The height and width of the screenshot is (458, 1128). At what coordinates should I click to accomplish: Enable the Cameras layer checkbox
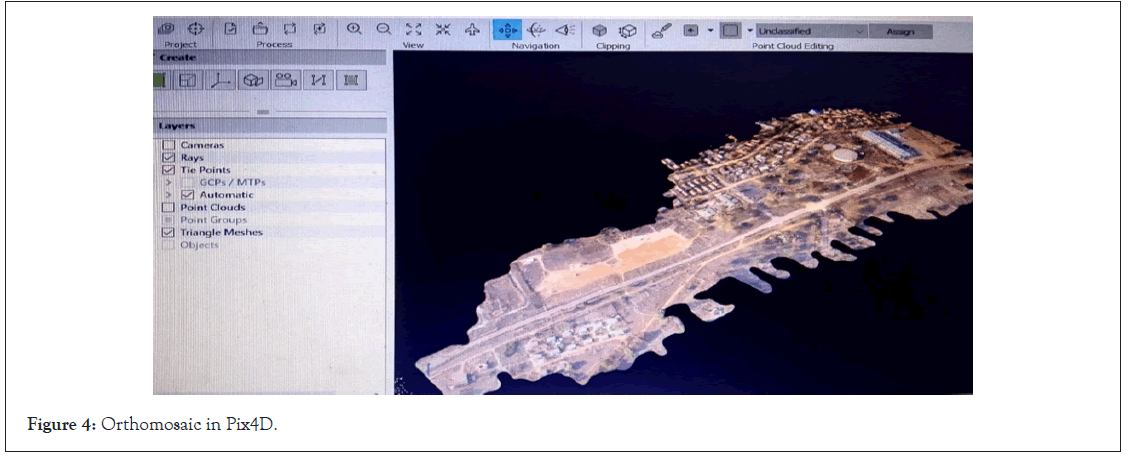[168, 145]
